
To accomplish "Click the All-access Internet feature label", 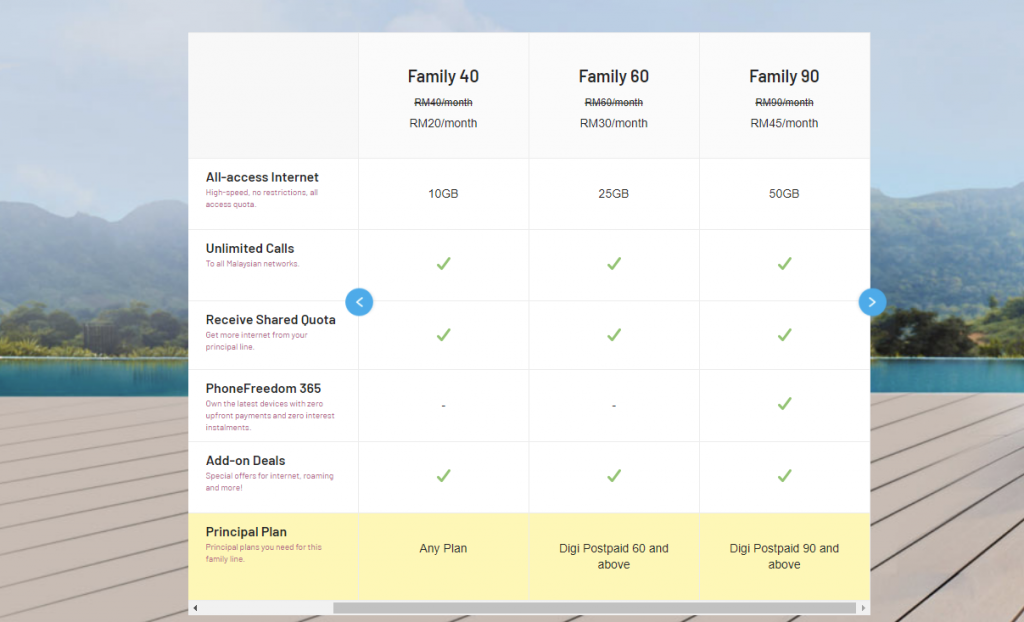I will pyautogui.click(x=262, y=178).
